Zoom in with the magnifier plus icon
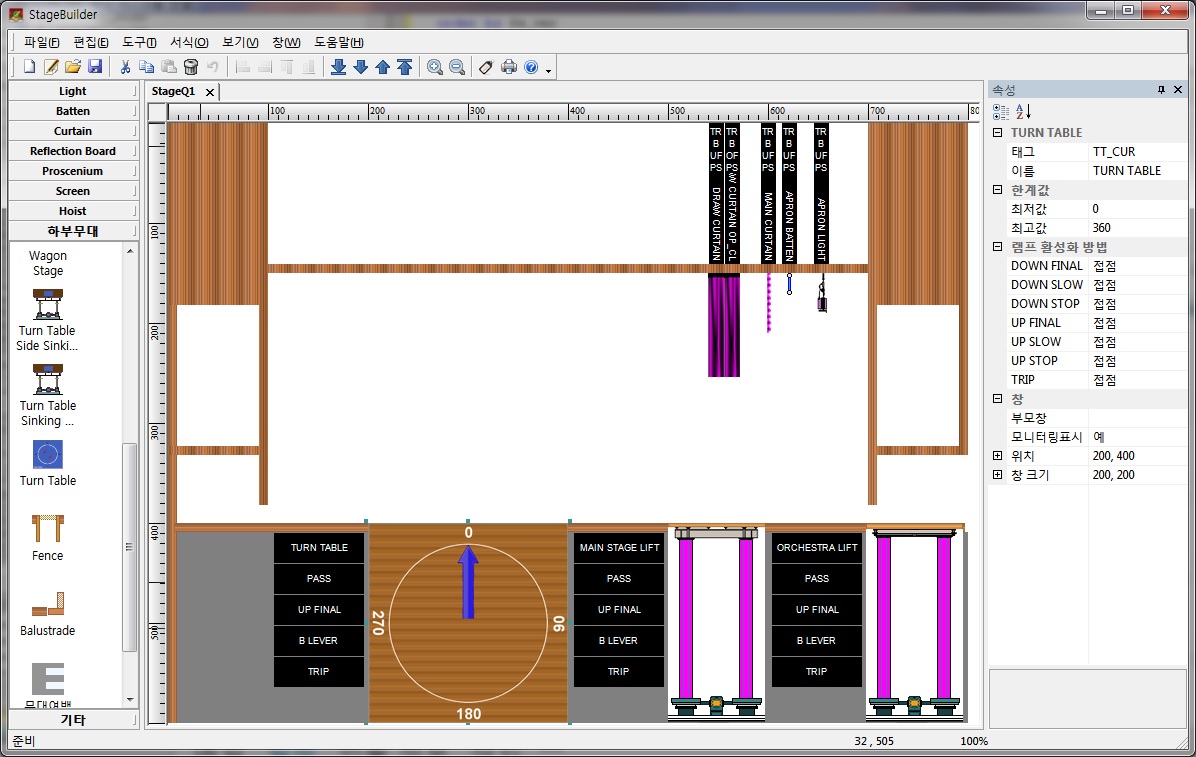The height and width of the screenshot is (757, 1196). [x=435, y=67]
